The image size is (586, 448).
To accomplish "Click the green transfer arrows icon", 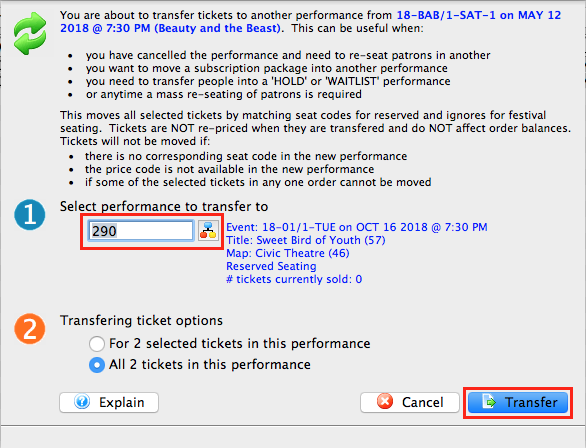I will click(x=30, y=33).
